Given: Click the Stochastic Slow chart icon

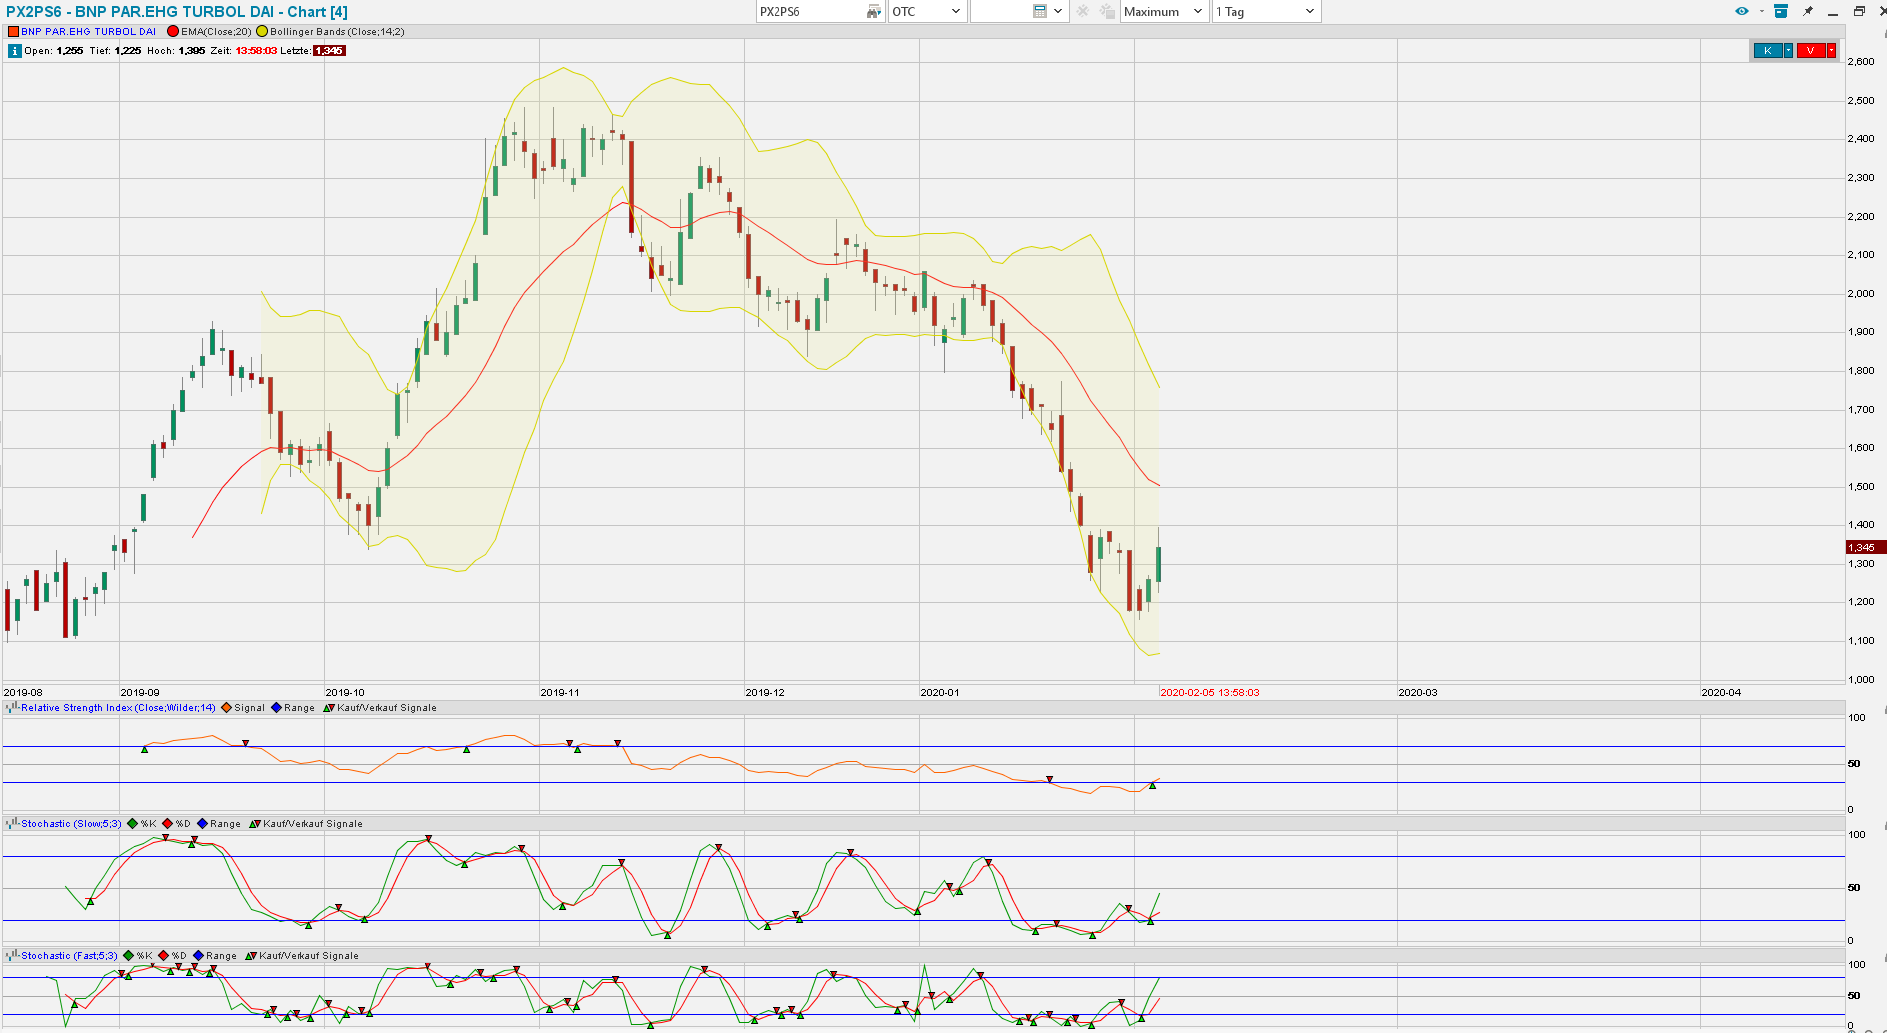Looking at the screenshot, I should click(12, 824).
